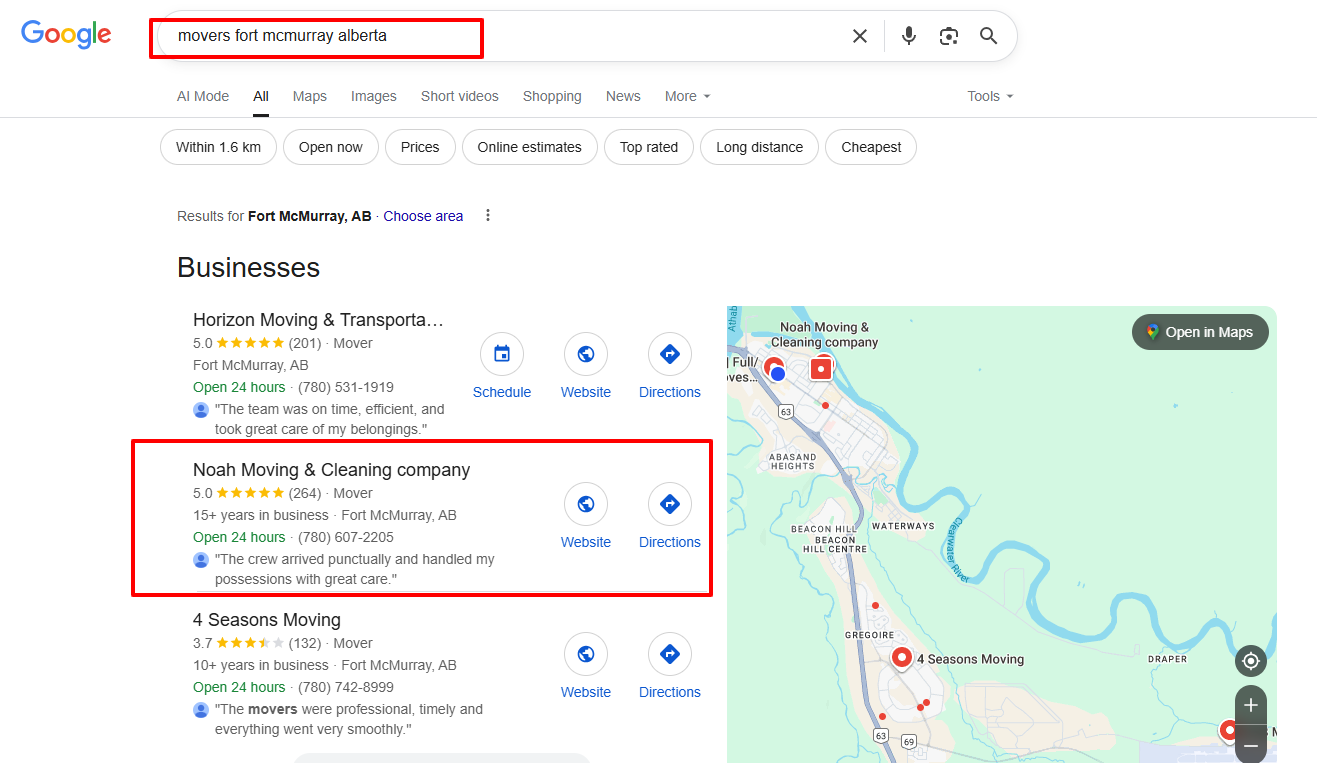Image resolution: width=1317 pixels, height=763 pixels.
Task: Open the Tools dropdown
Action: coord(990,96)
